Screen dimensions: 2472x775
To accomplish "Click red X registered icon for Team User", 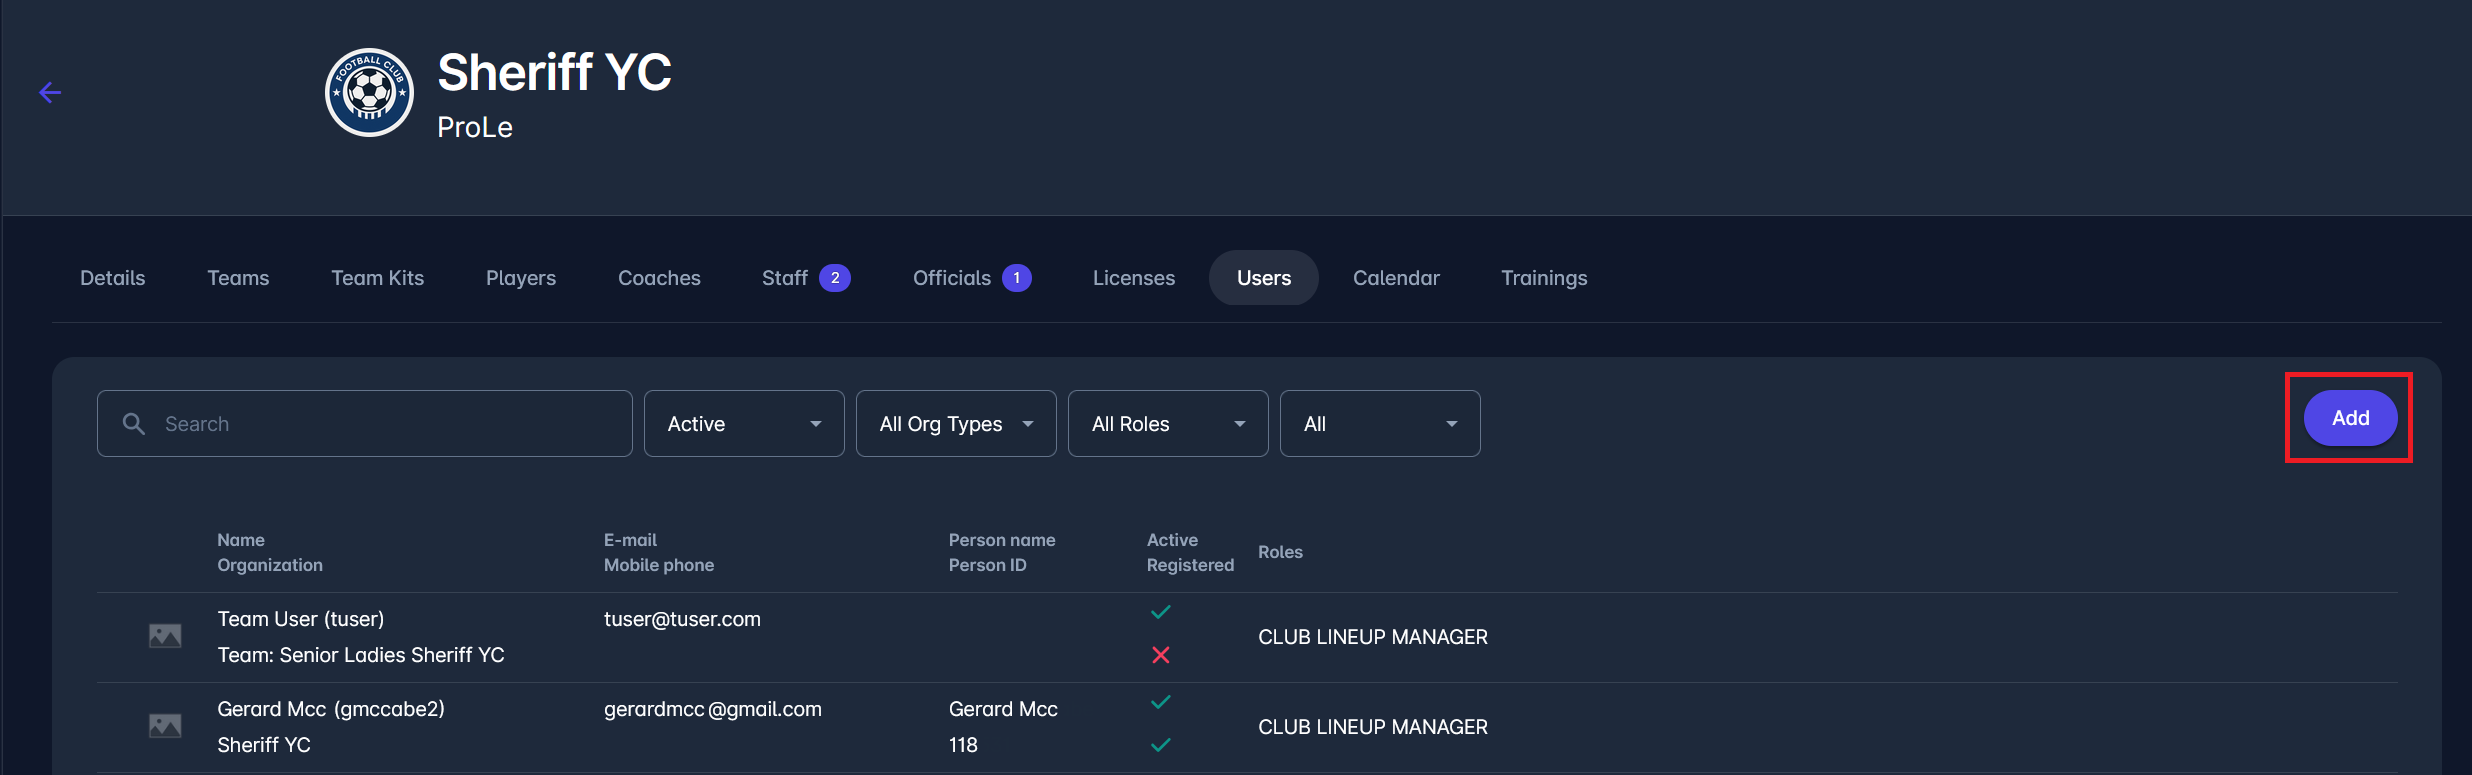I will click(x=1160, y=655).
